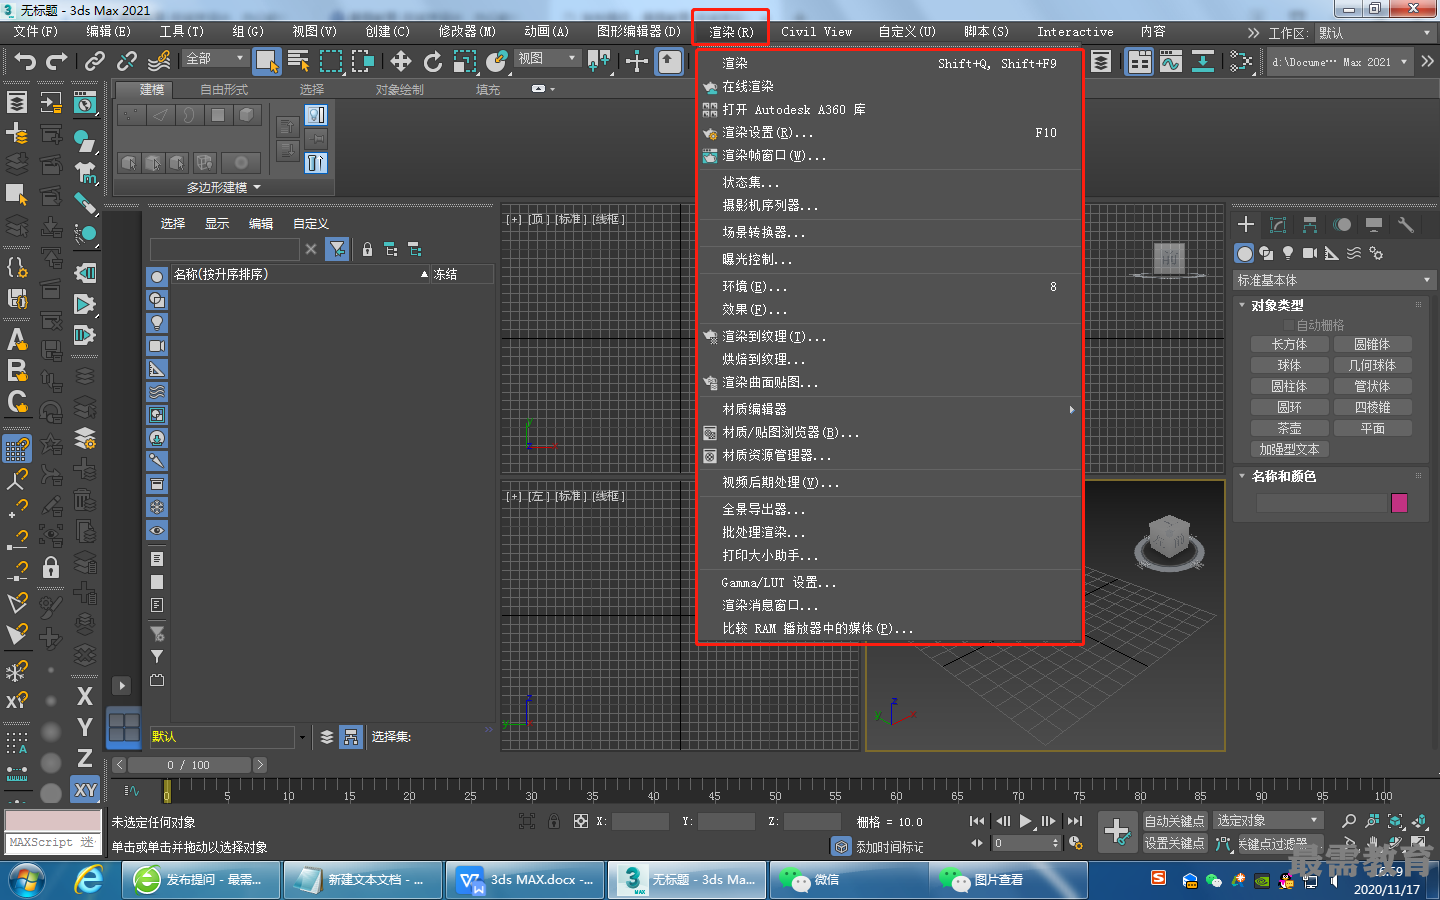Activate the Select and Move tool

pos(401,62)
